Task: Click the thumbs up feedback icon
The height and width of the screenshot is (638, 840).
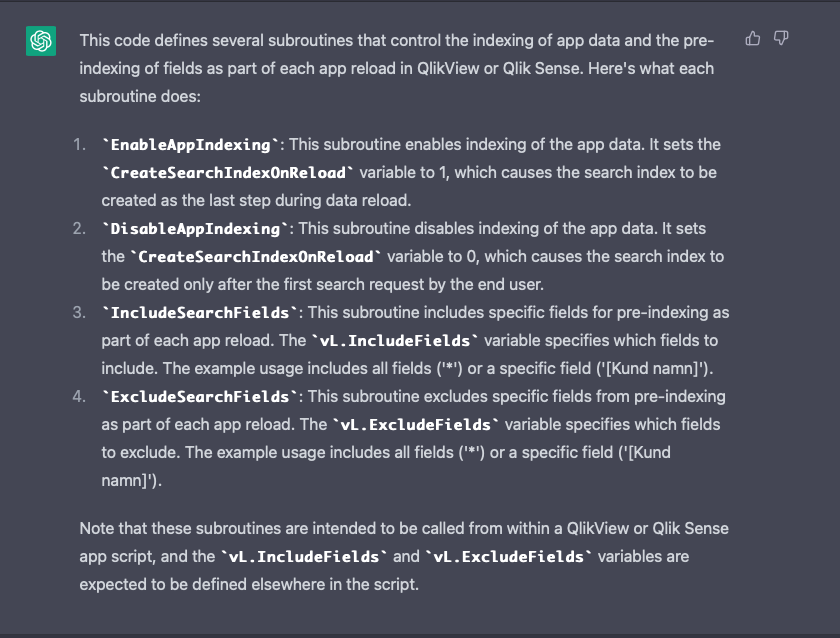Action: [x=753, y=39]
